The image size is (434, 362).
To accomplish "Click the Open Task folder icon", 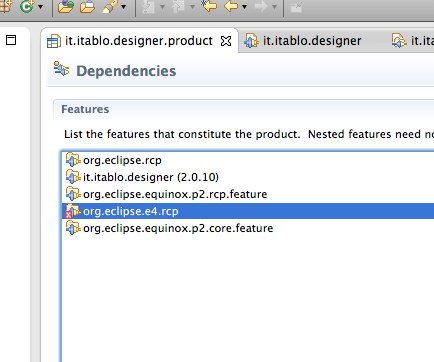I will [x=87, y=6].
